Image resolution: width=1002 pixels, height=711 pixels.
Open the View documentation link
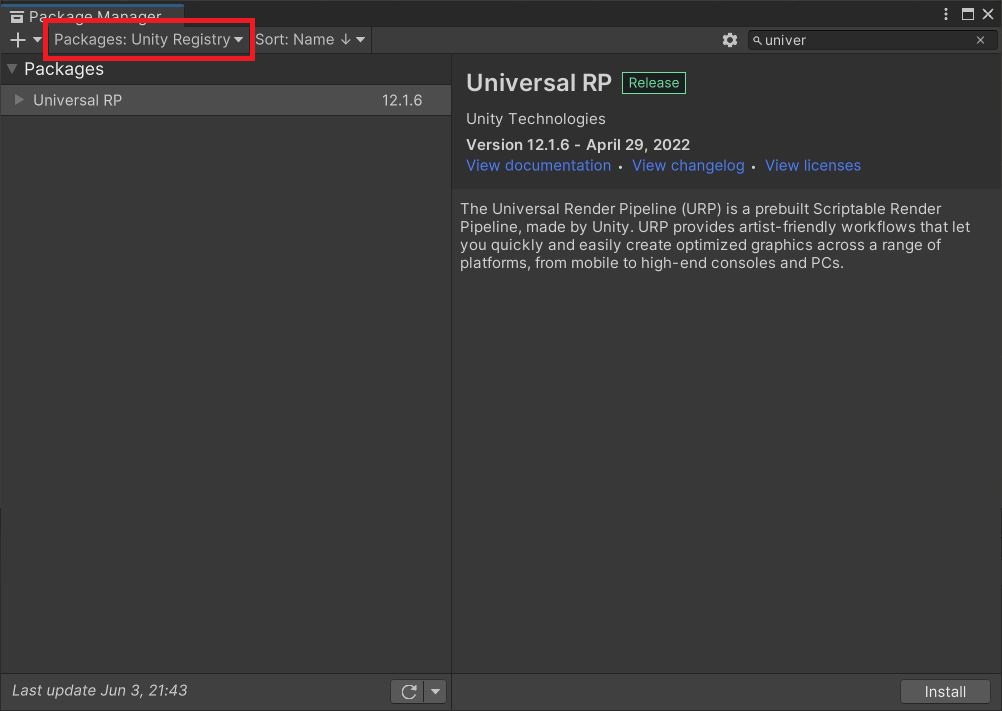[x=538, y=165]
